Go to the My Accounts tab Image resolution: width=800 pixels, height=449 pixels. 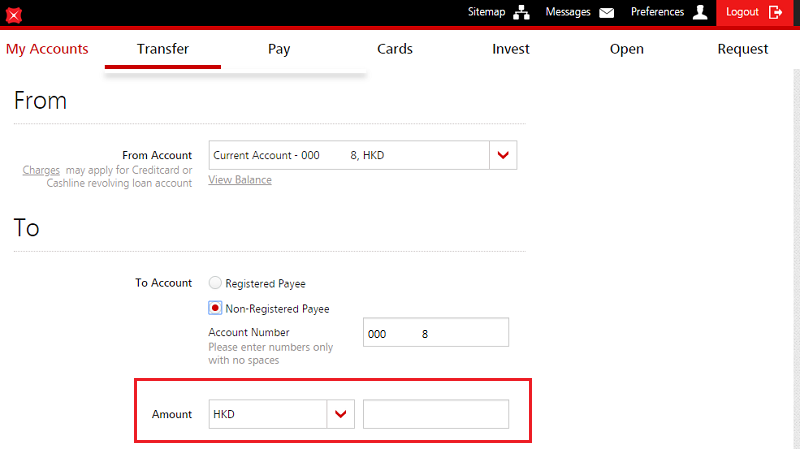click(47, 49)
